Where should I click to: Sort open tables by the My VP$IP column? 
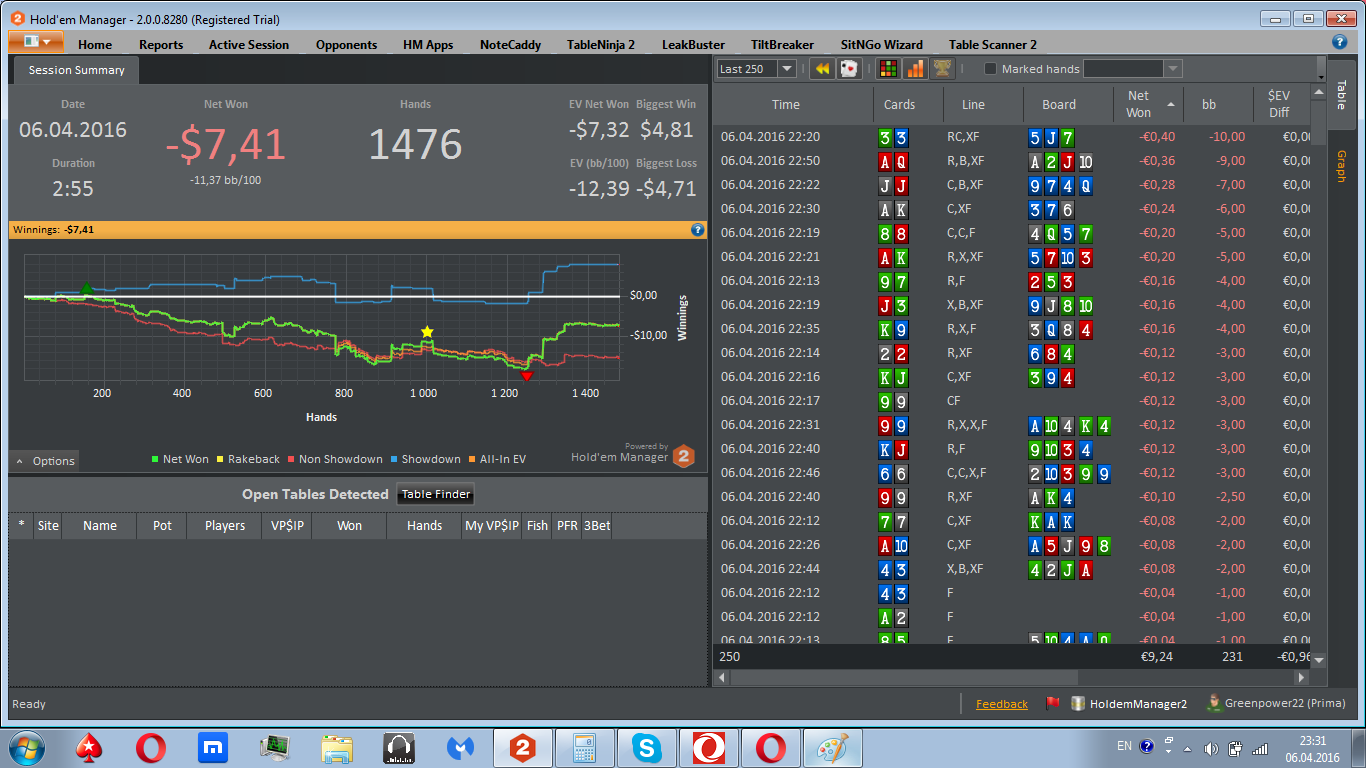click(492, 525)
